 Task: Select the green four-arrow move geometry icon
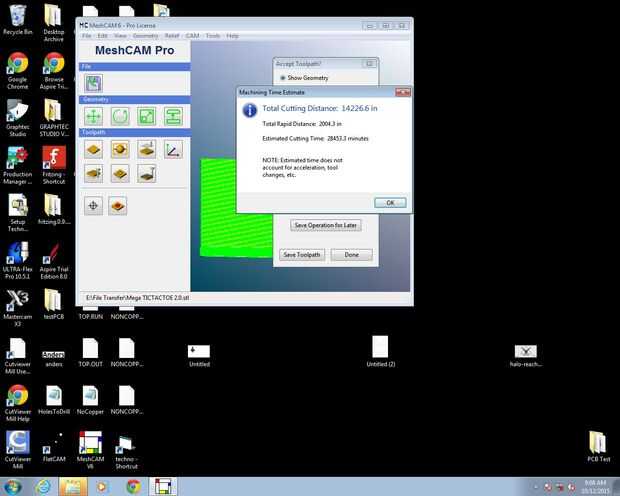94,117
